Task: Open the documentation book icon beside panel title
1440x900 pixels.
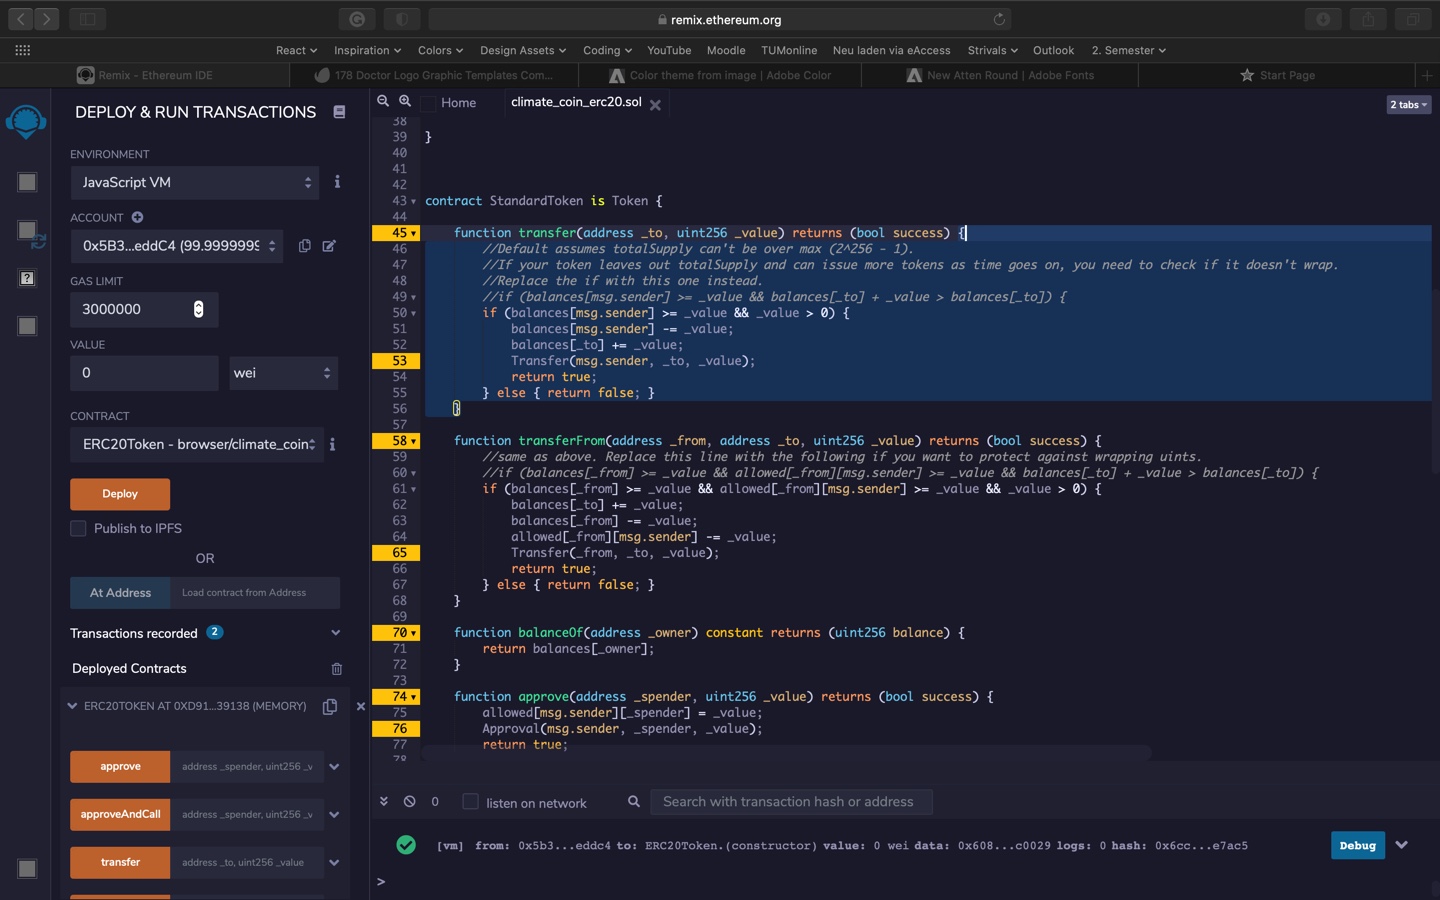Action: (339, 112)
